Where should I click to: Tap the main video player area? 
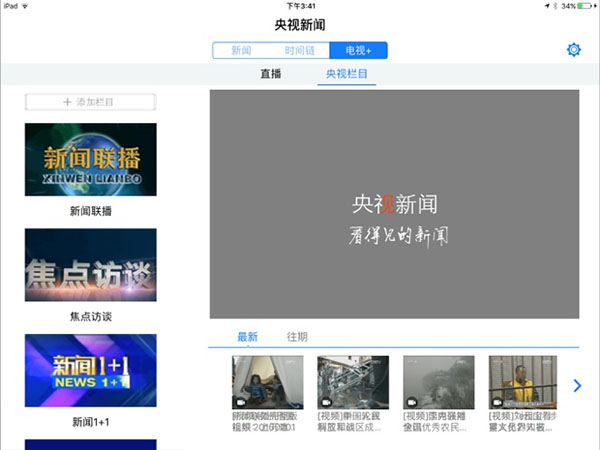[x=394, y=205]
